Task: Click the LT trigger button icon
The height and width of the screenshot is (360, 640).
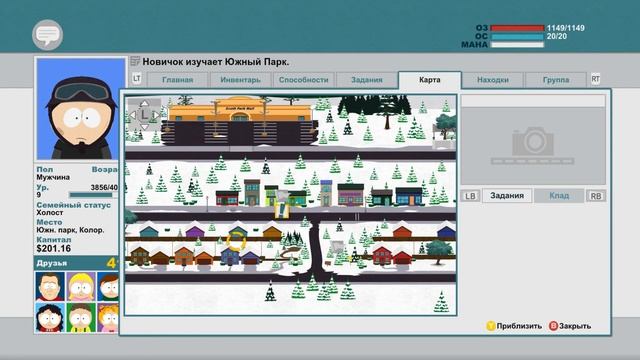Action: pos(137,78)
